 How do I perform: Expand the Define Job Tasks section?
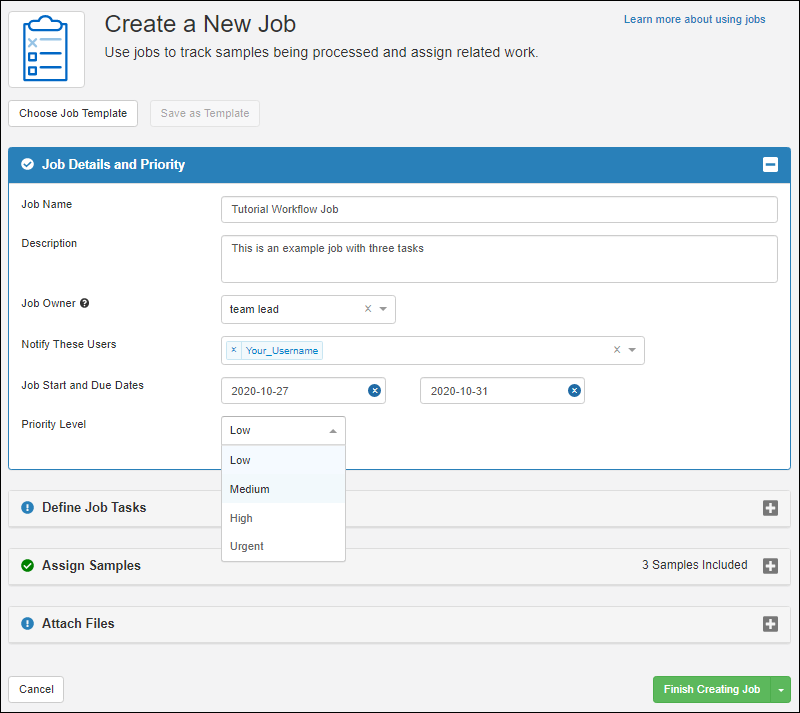pos(770,508)
